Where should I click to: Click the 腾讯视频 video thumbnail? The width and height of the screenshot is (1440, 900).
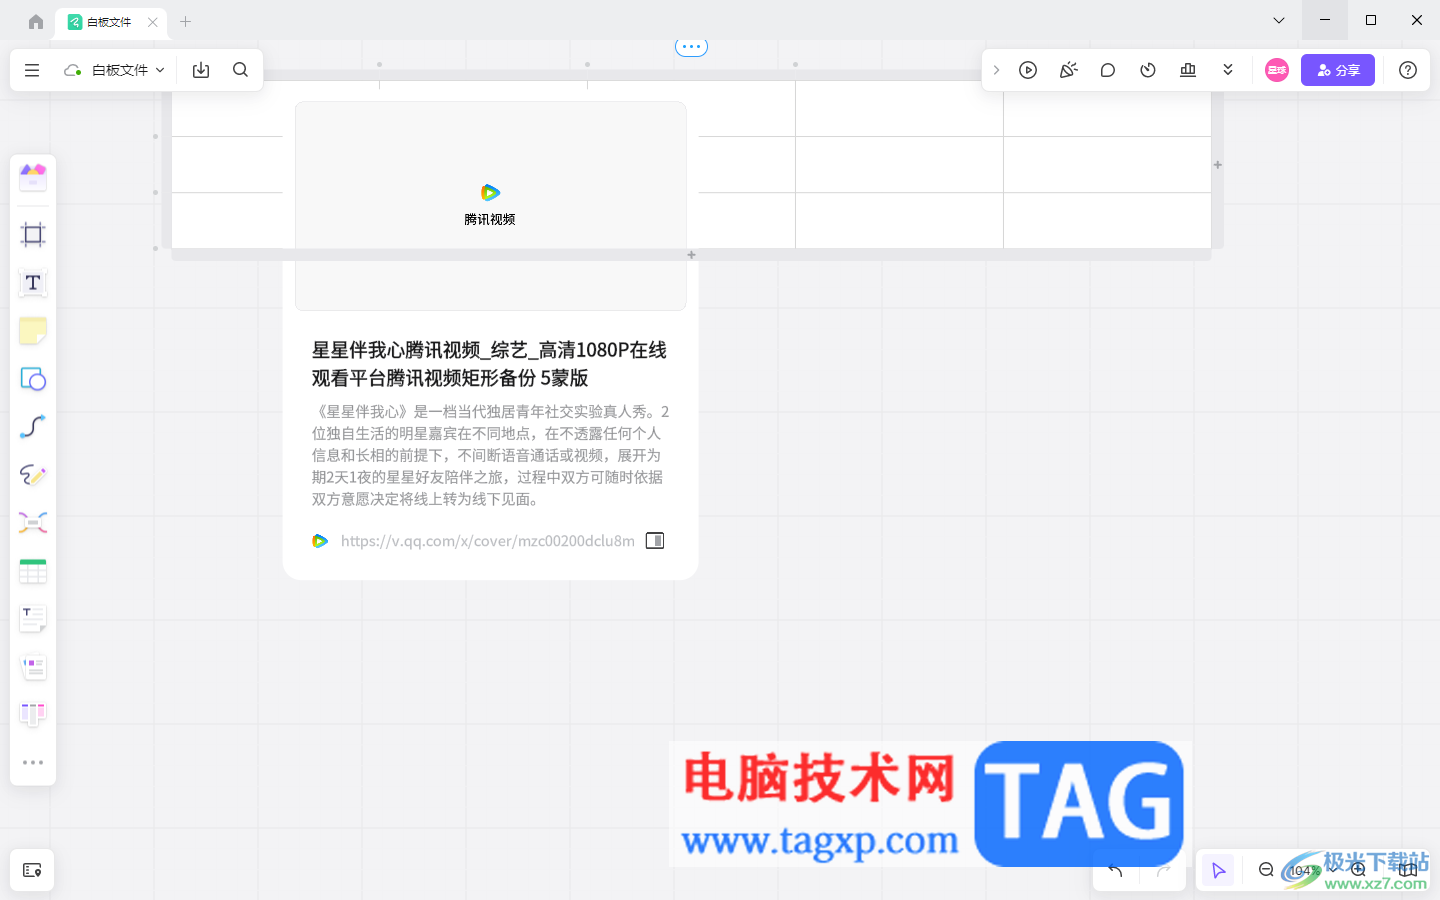tap(490, 206)
